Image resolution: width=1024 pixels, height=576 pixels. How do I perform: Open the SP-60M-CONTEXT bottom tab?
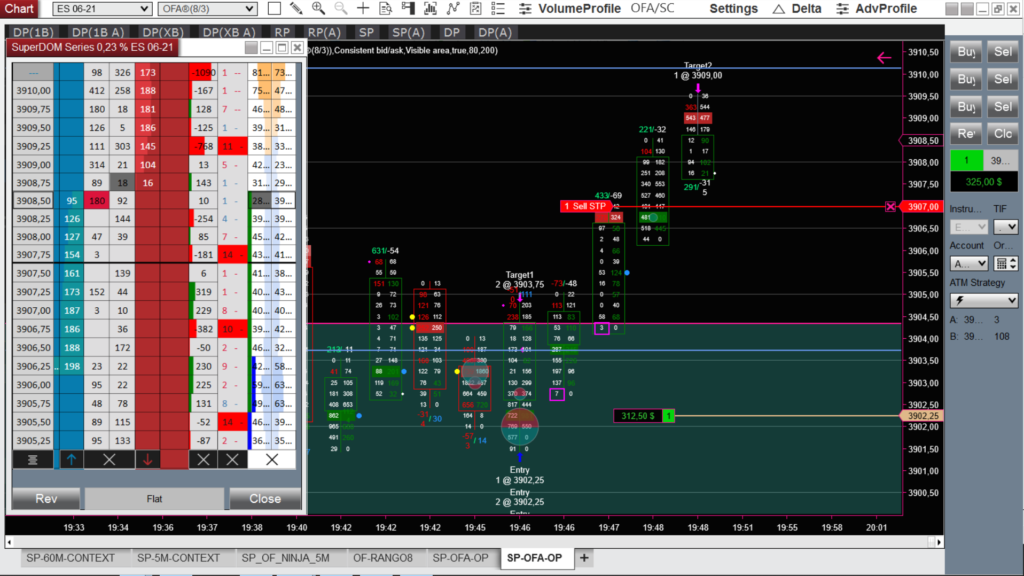coord(71,558)
